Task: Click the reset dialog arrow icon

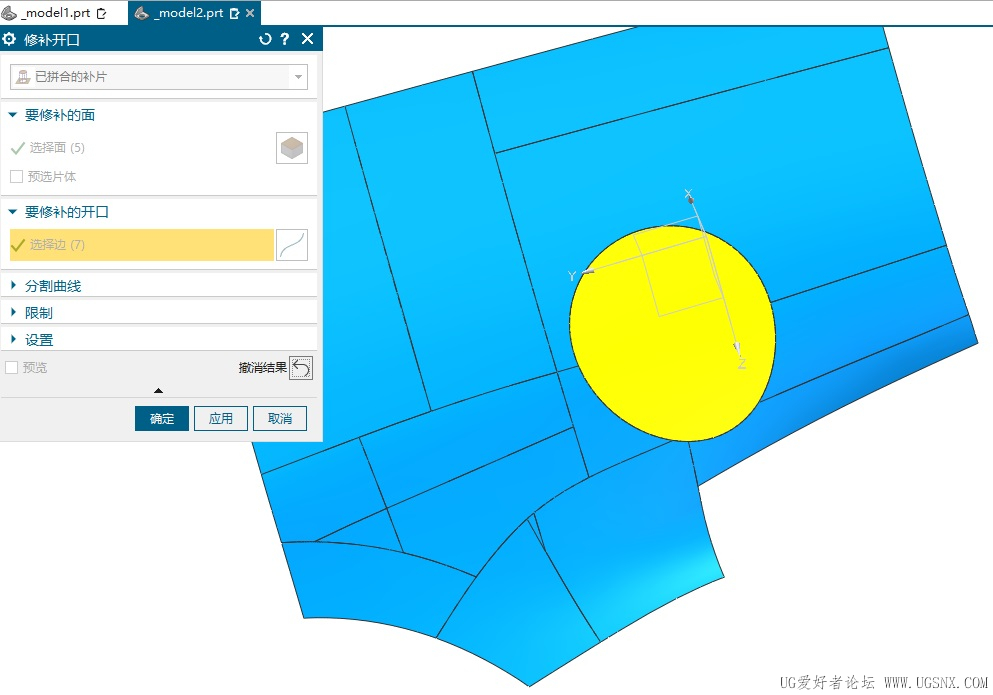Action: pos(265,39)
